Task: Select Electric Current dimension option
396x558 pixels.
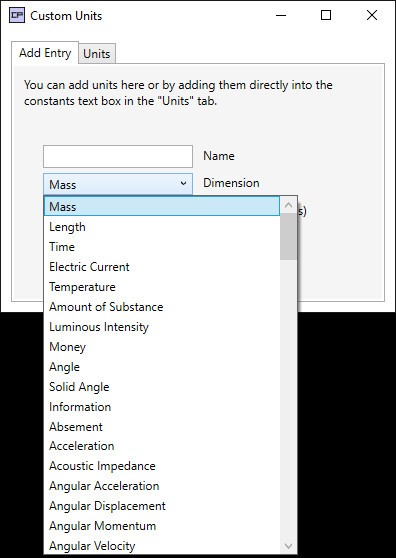Action: tap(162, 267)
